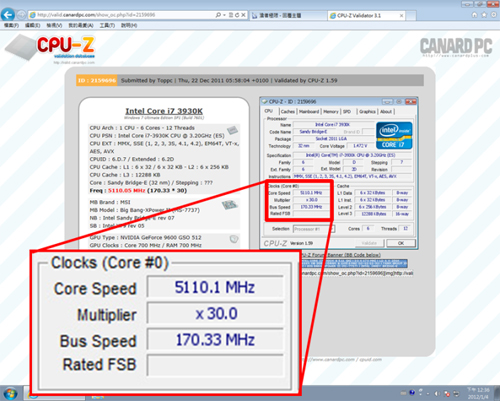The width and height of the screenshot is (500, 401).
Task: Close the CPU-Z Validator 3.1 tab
Action: point(401,15)
